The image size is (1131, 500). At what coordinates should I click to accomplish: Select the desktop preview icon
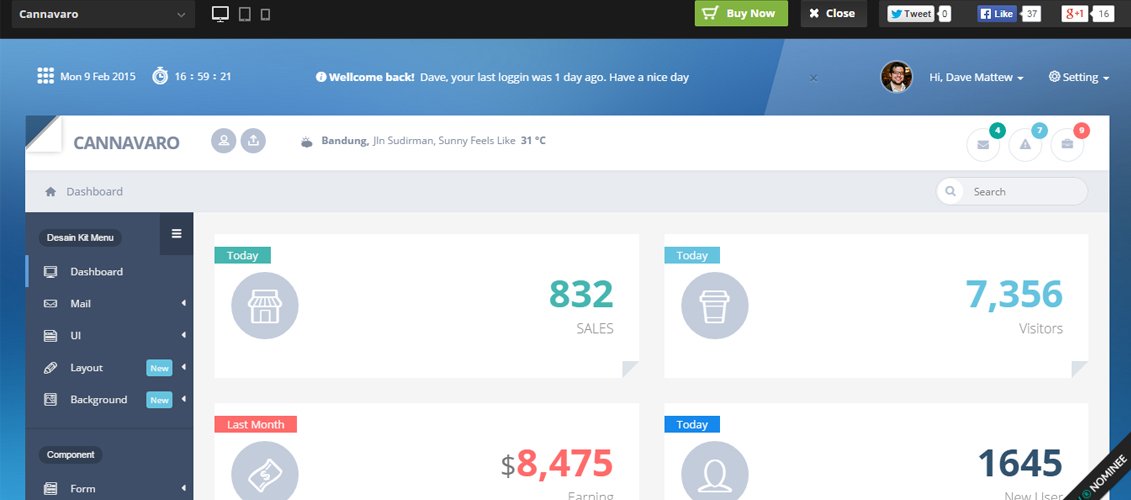tap(221, 14)
